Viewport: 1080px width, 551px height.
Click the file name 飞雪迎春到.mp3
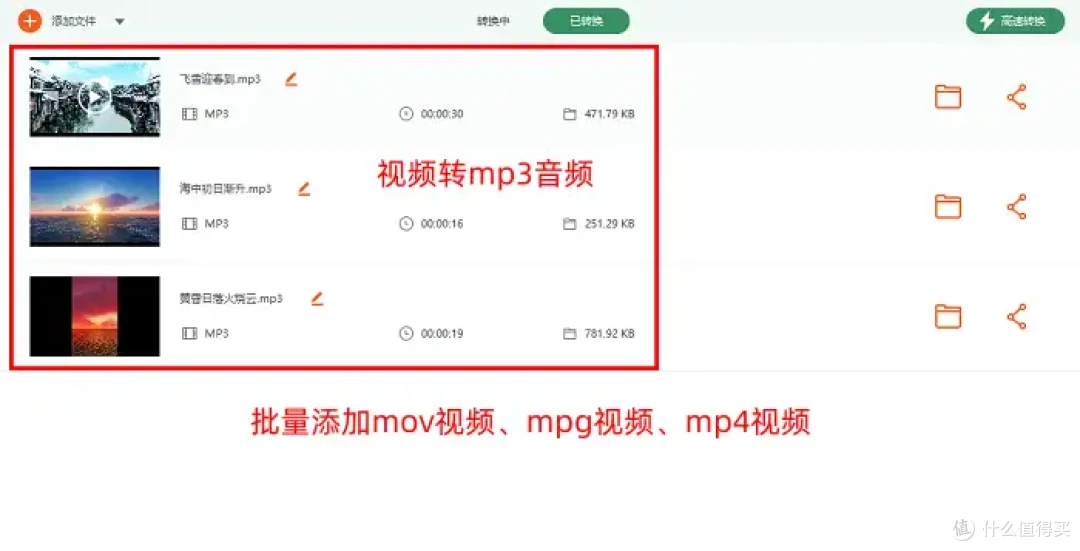(x=220, y=79)
